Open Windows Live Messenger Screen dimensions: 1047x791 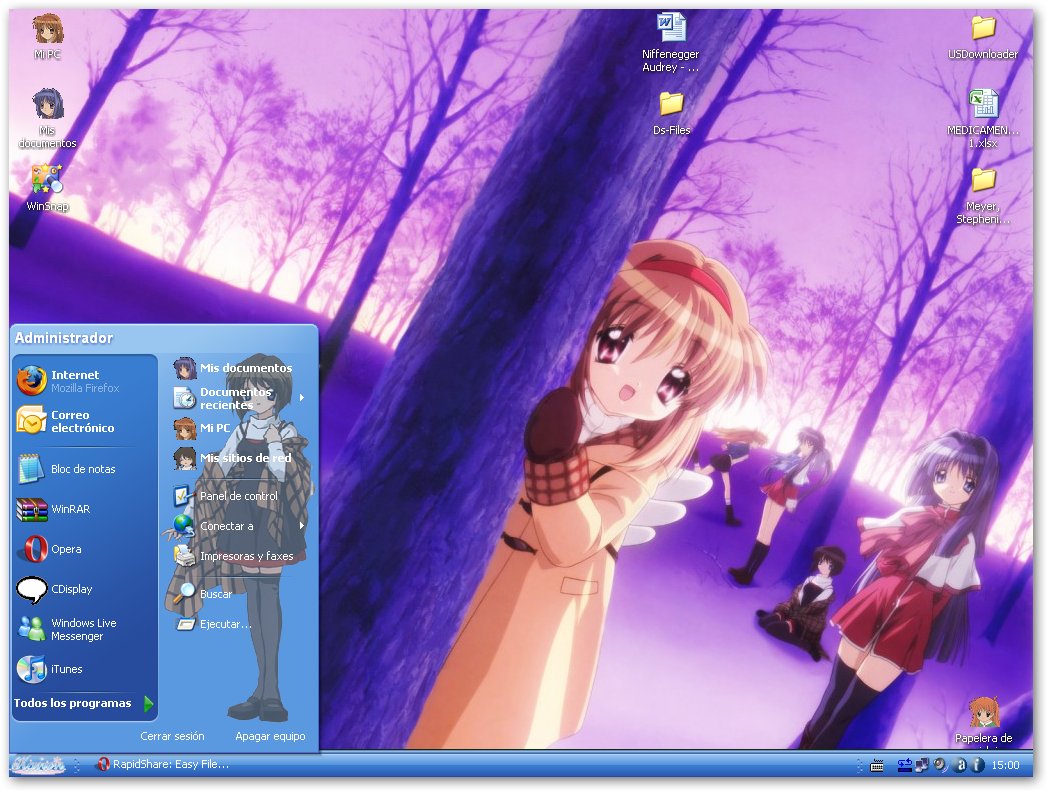[84, 629]
